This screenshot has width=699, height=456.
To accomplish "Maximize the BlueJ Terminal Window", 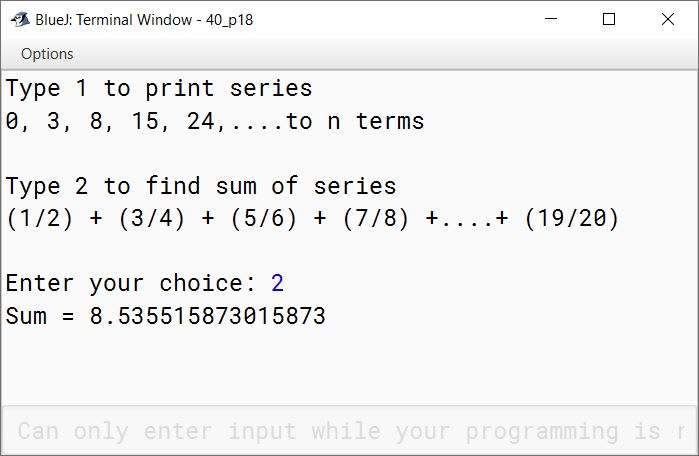I will pyautogui.click(x=609, y=19).
